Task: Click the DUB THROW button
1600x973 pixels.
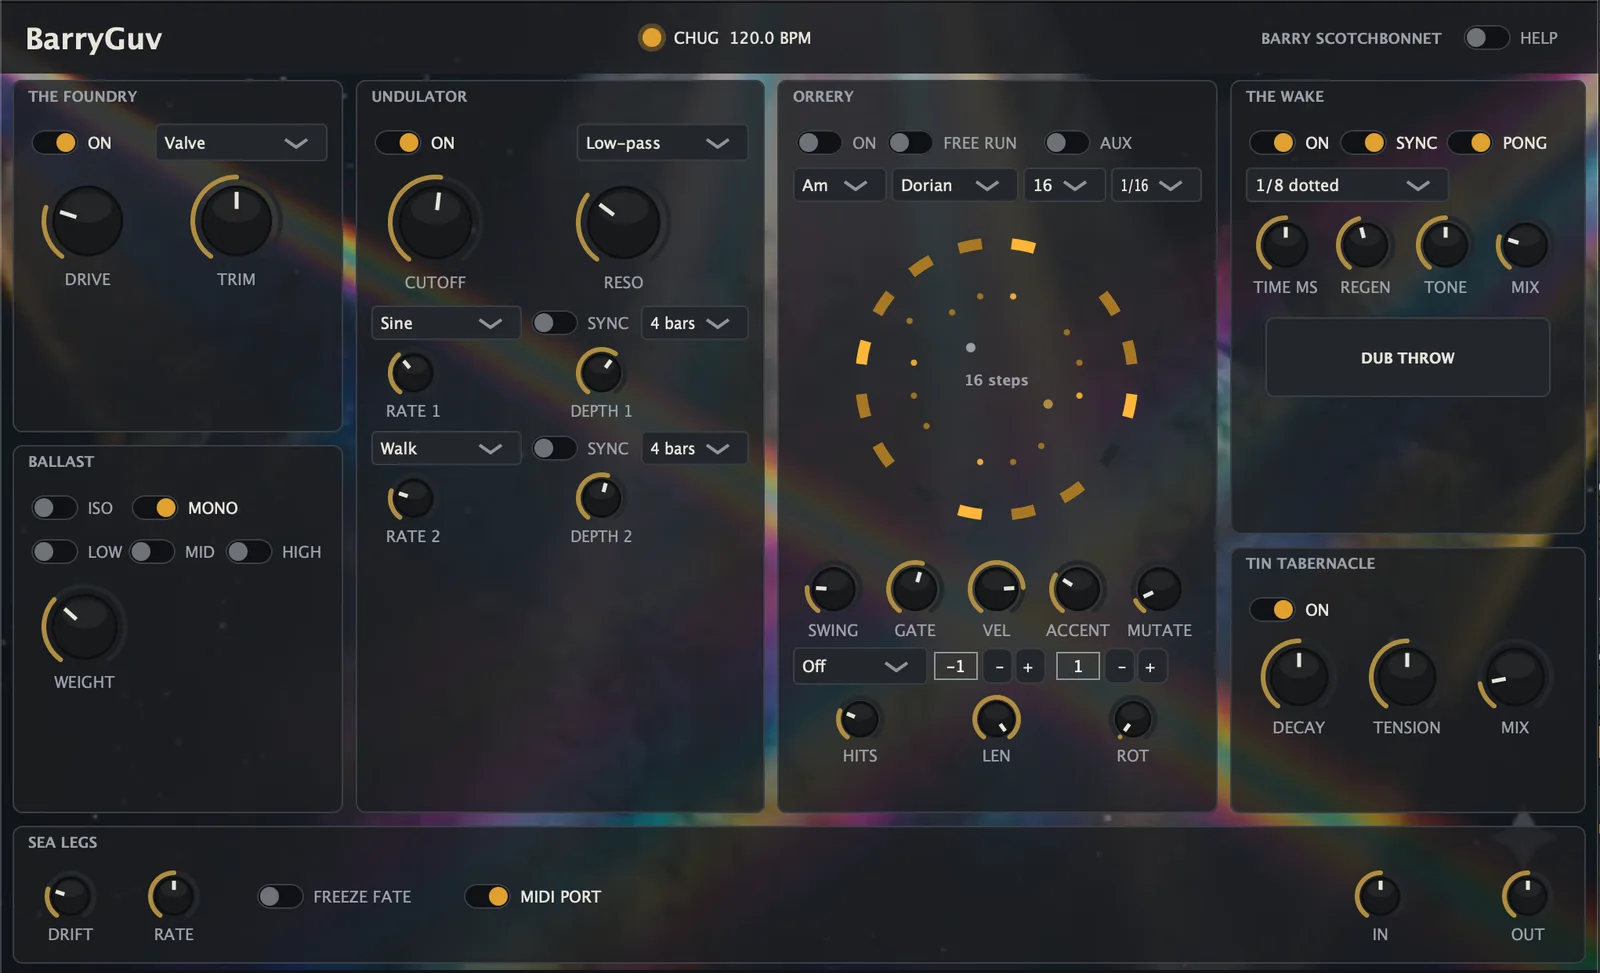Action: coord(1407,358)
